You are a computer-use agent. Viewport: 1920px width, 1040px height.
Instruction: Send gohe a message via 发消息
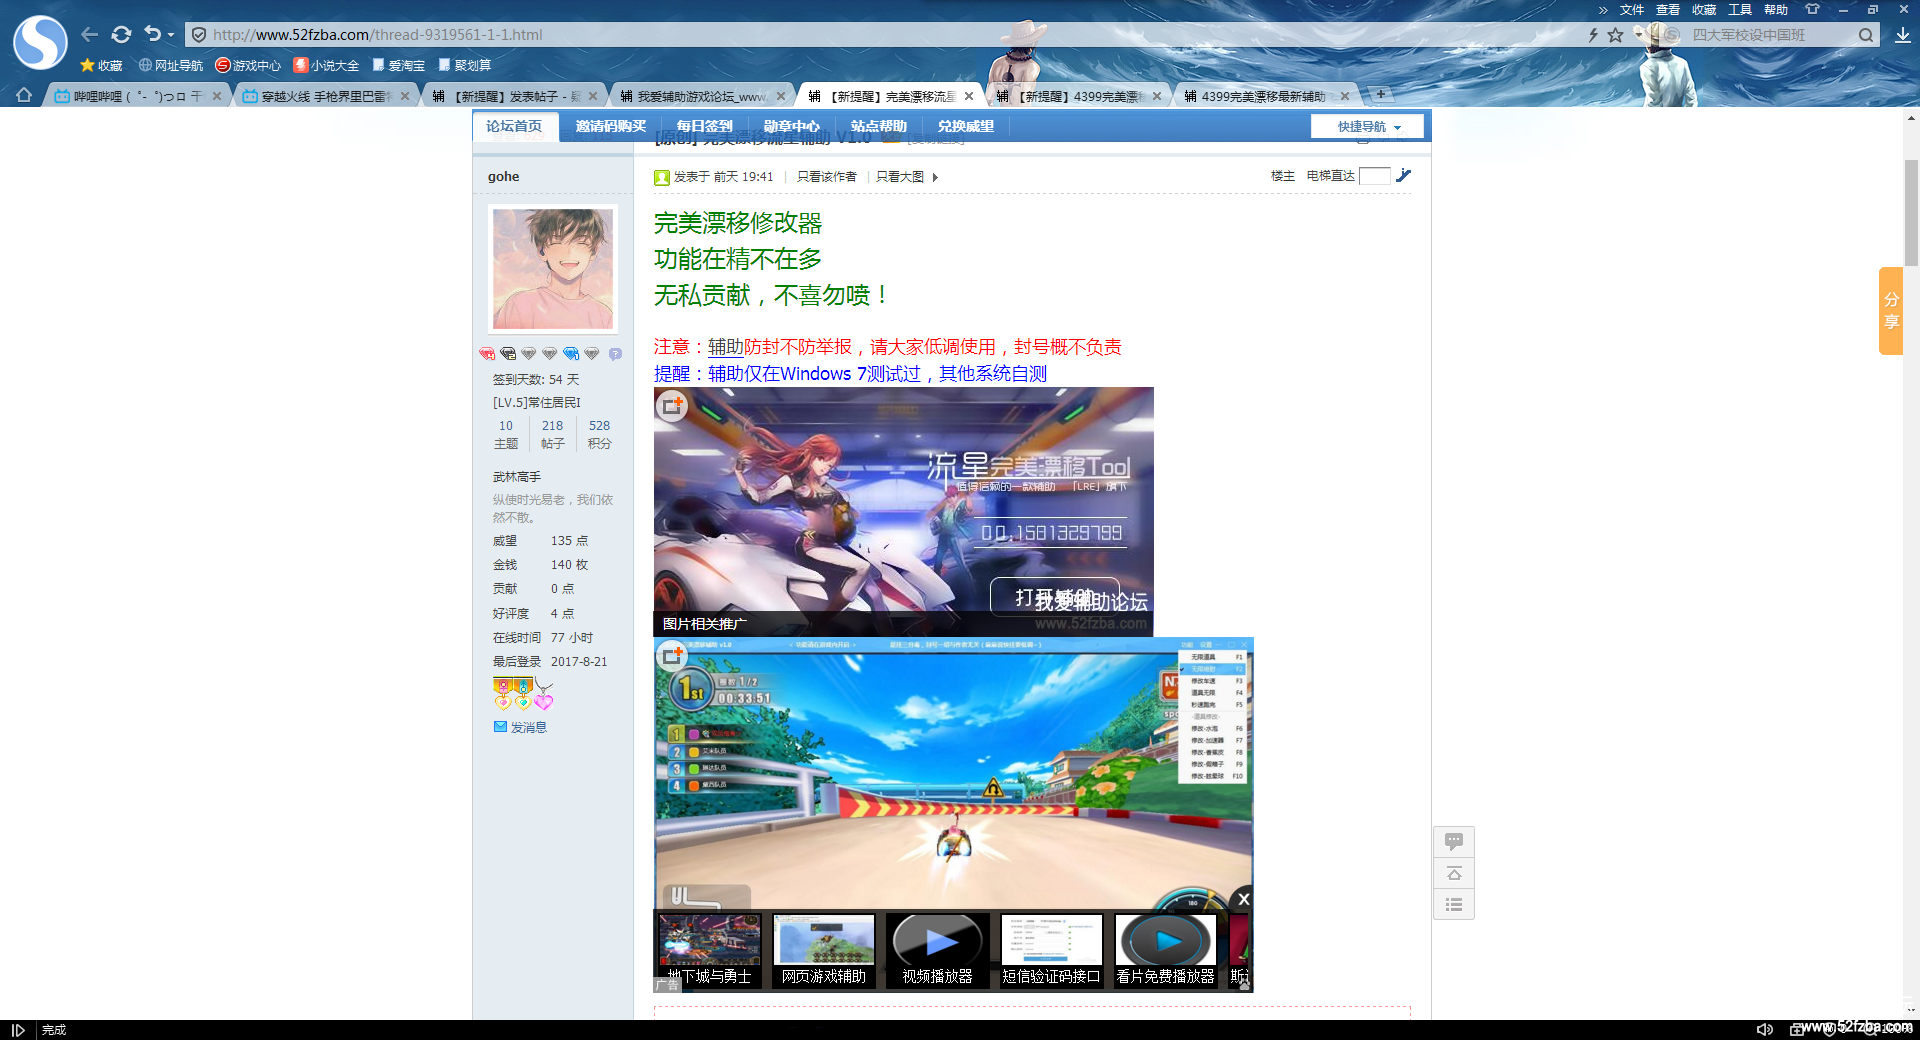tap(520, 727)
